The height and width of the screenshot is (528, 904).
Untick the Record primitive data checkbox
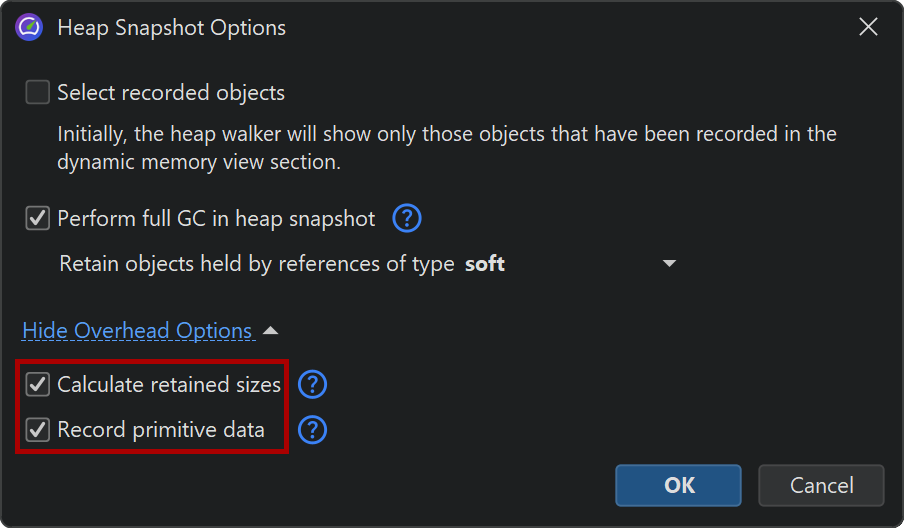click(x=38, y=430)
